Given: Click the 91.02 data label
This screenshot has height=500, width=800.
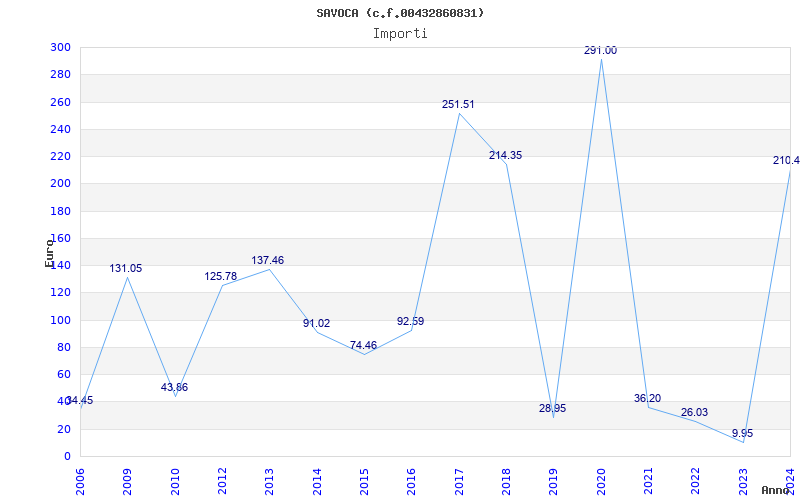Looking at the screenshot, I should (x=316, y=323).
